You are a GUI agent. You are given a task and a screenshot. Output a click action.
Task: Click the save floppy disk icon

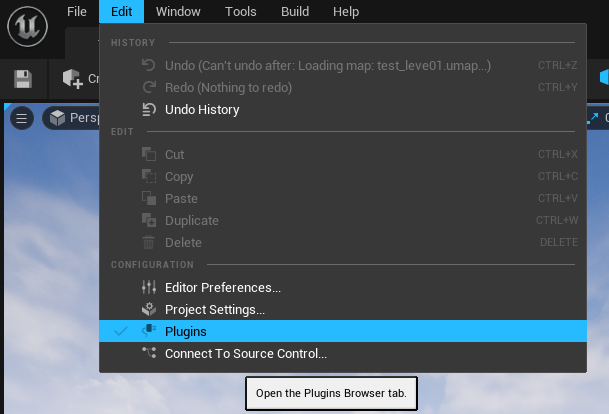tap(23, 78)
